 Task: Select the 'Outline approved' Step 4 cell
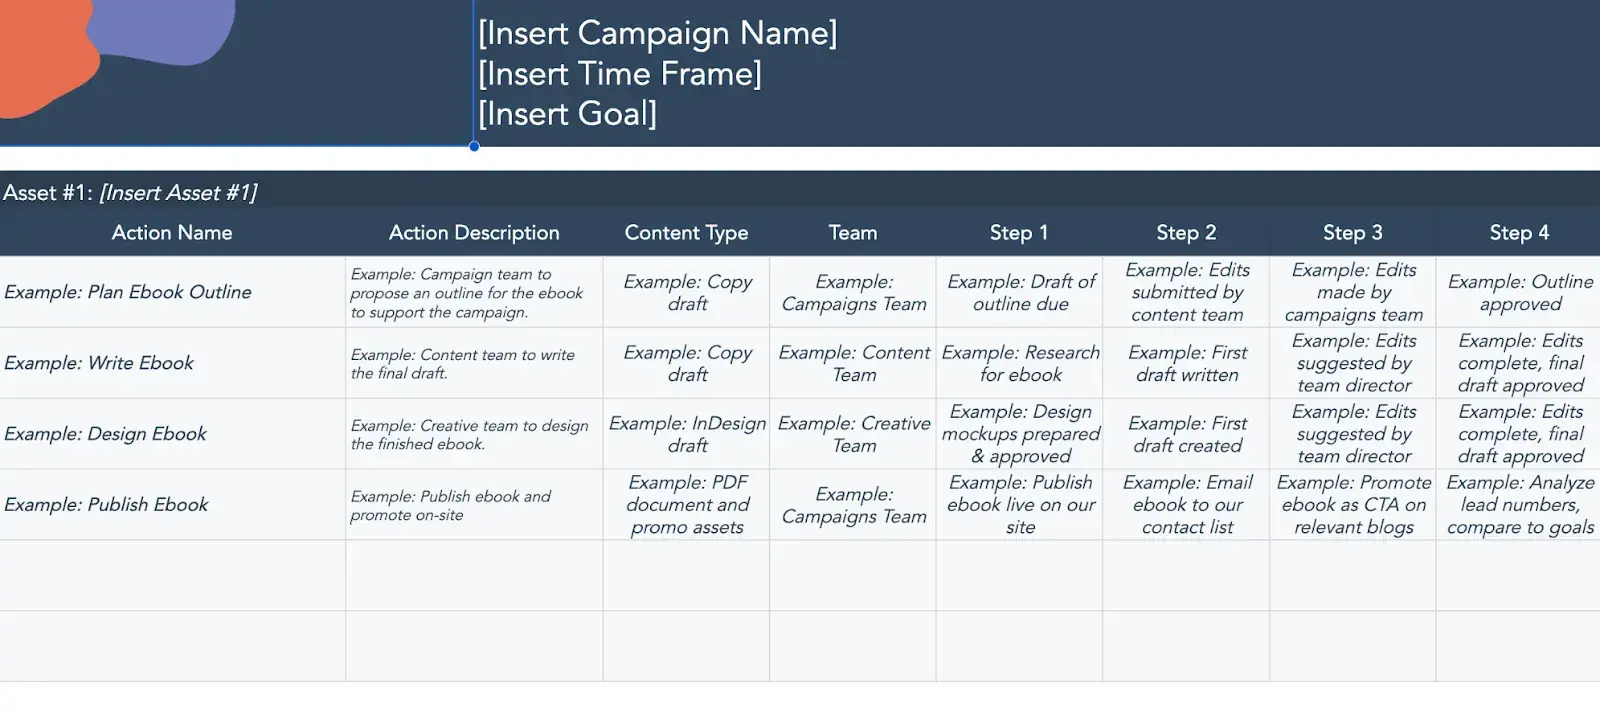1520,292
